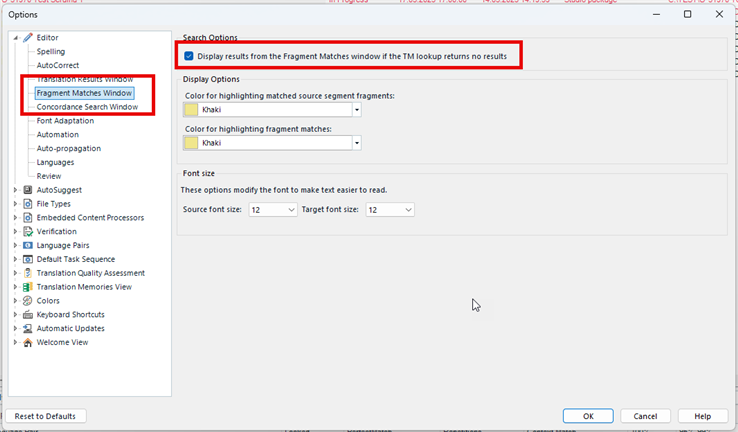The image size is (738, 432).
Task: Select Fragment Matches Window tree item
Action: coord(84,93)
